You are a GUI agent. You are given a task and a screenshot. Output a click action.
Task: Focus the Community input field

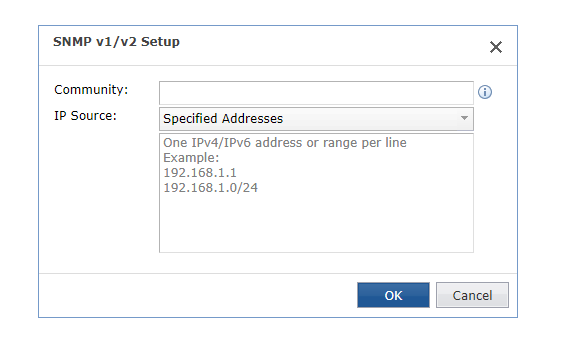click(316, 93)
